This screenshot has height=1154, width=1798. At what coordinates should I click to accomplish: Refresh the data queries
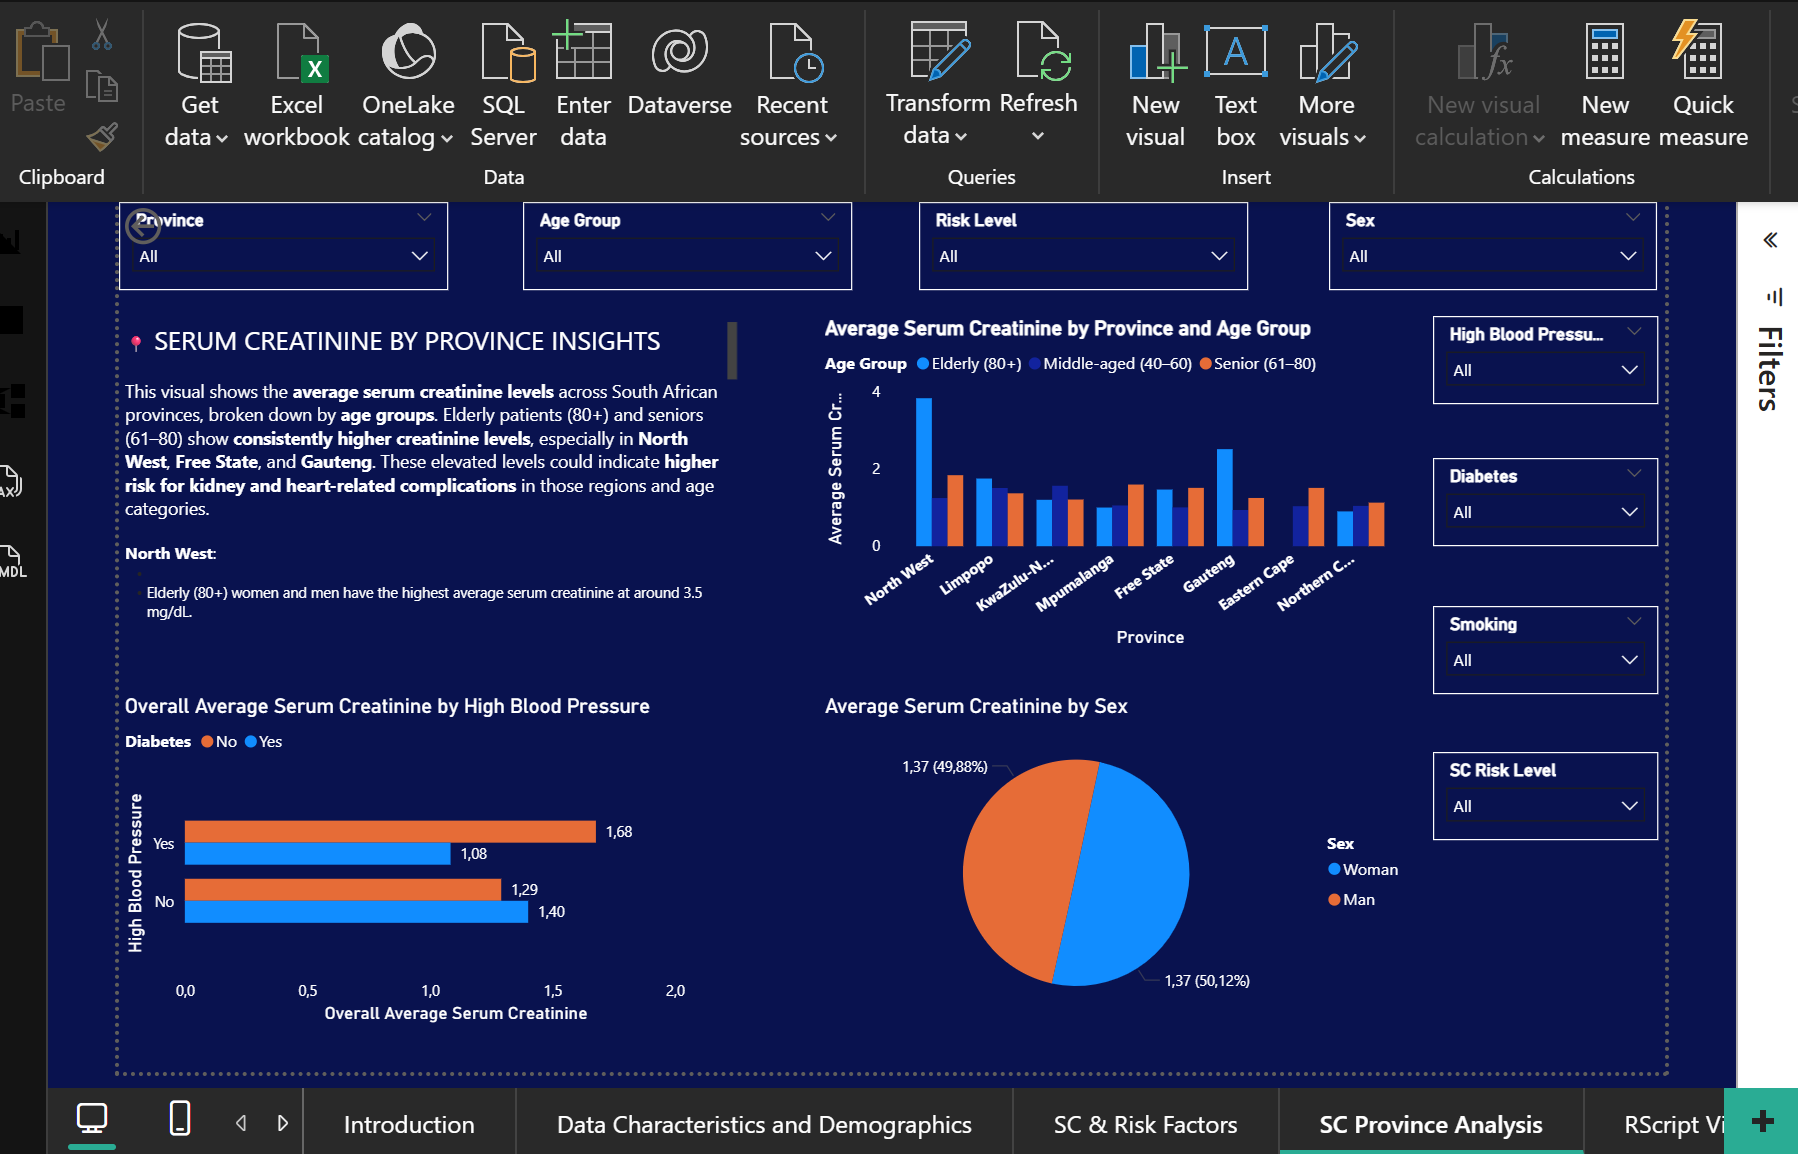point(1039,54)
